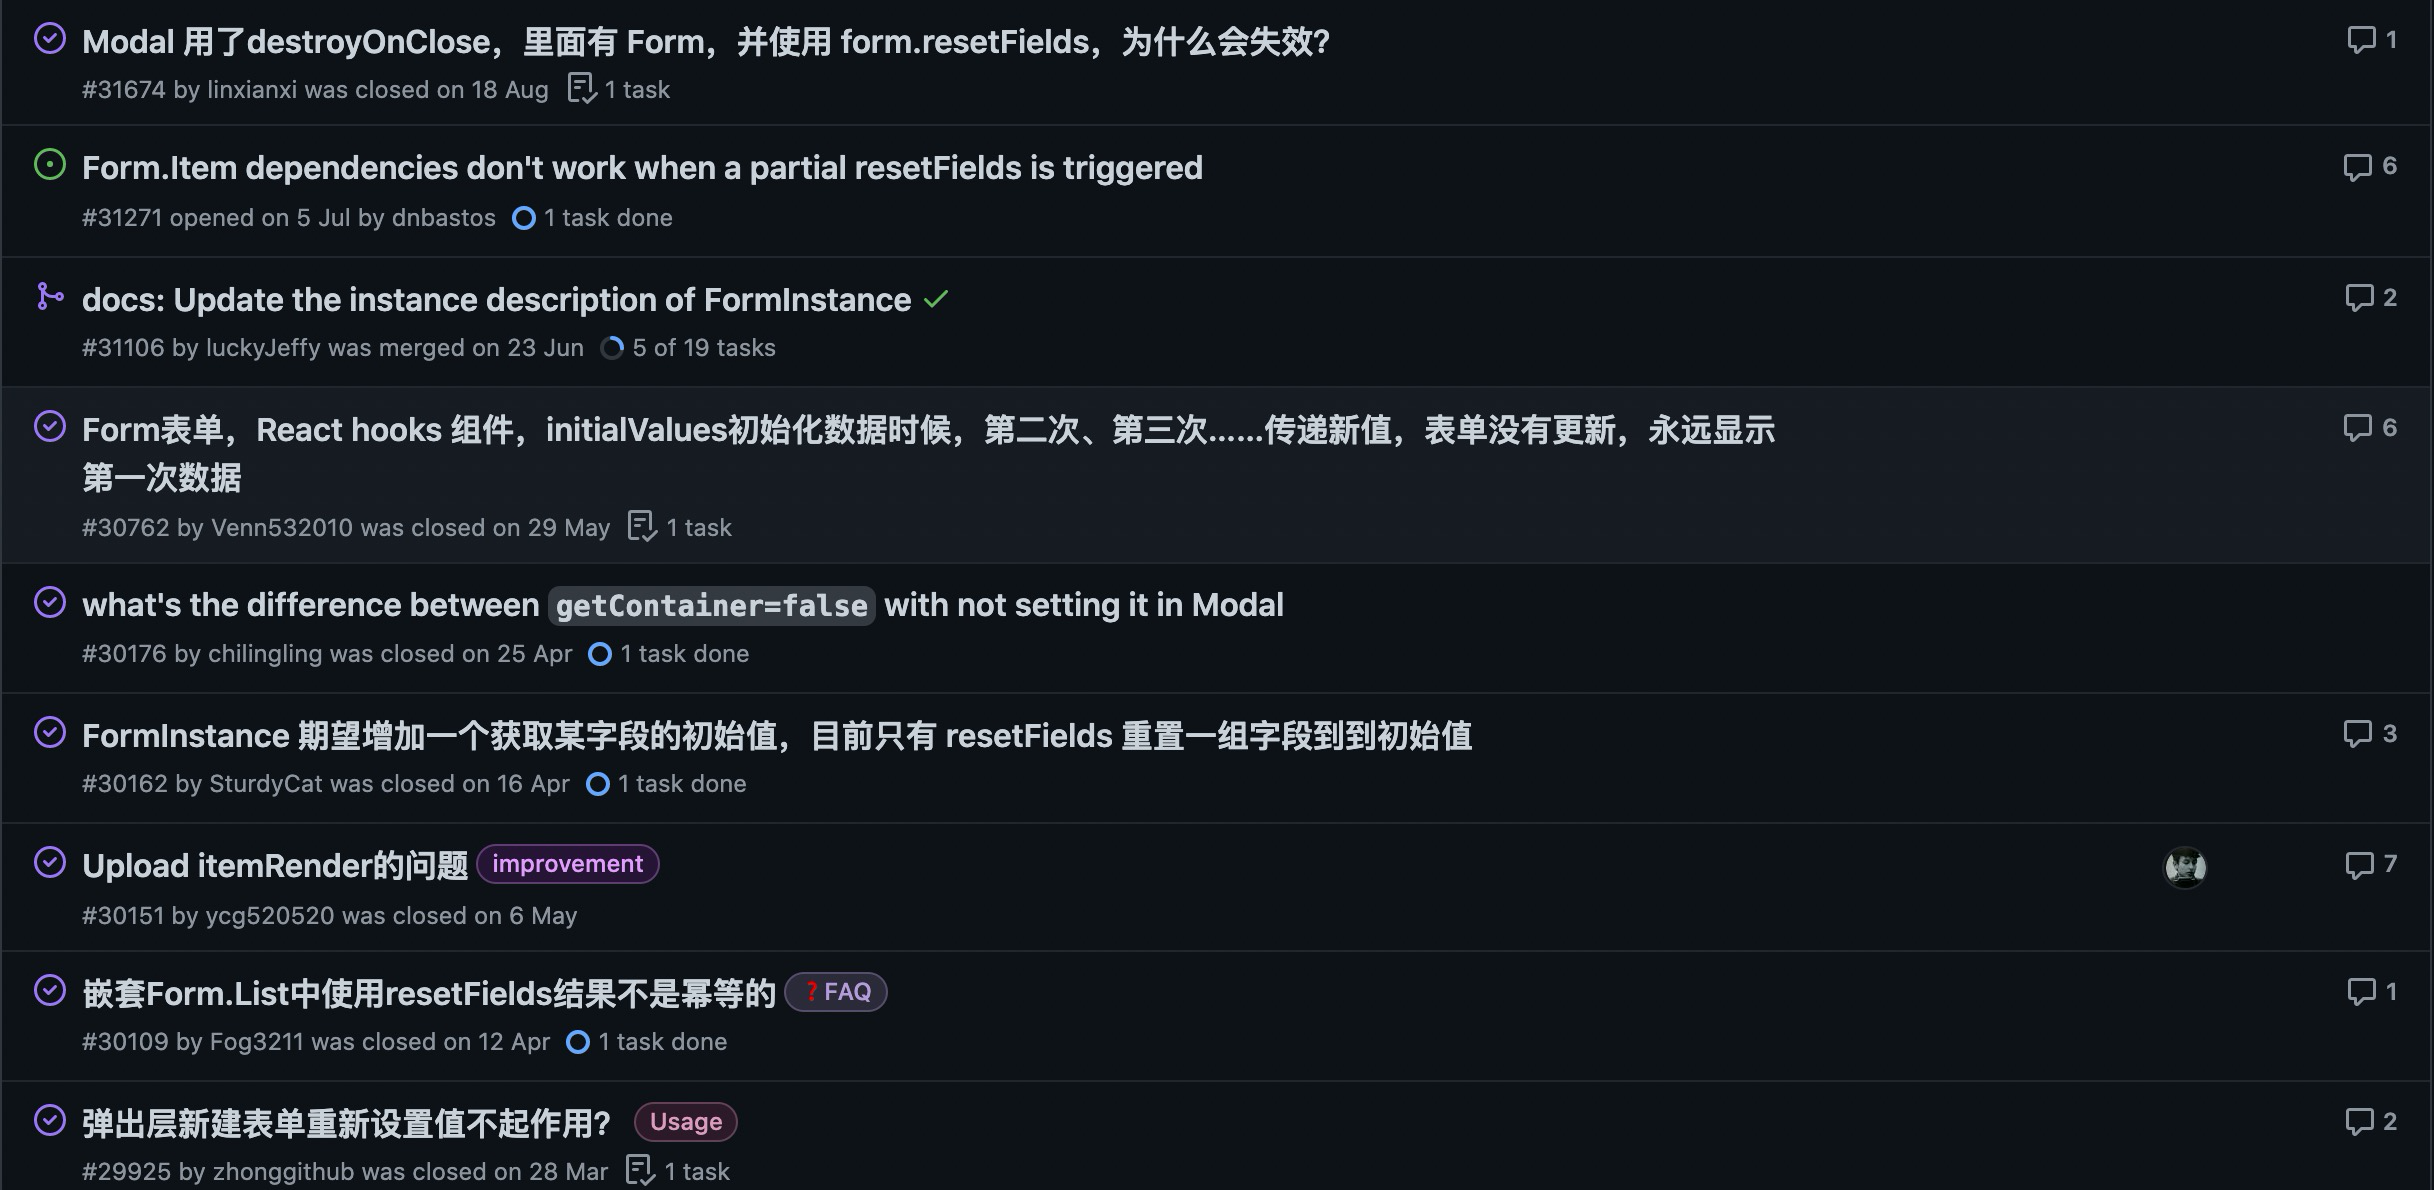Image resolution: width=2434 pixels, height=1190 pixels.
Task: Click the green check status on the docs PR
Action: [936, 299]
